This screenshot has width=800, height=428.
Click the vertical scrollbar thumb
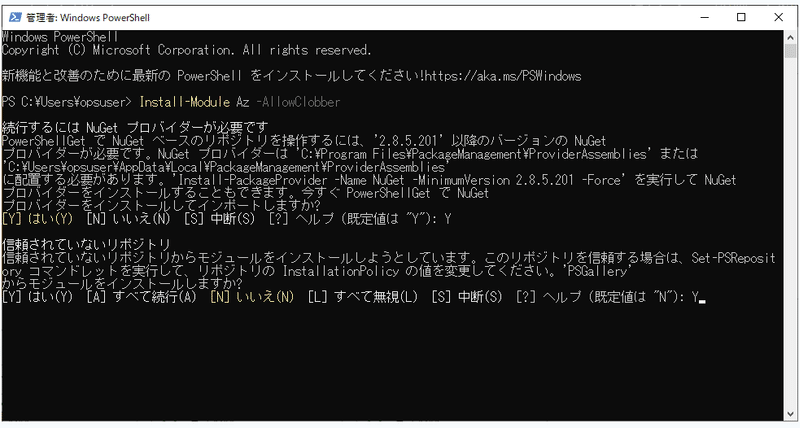coord(790,52)
